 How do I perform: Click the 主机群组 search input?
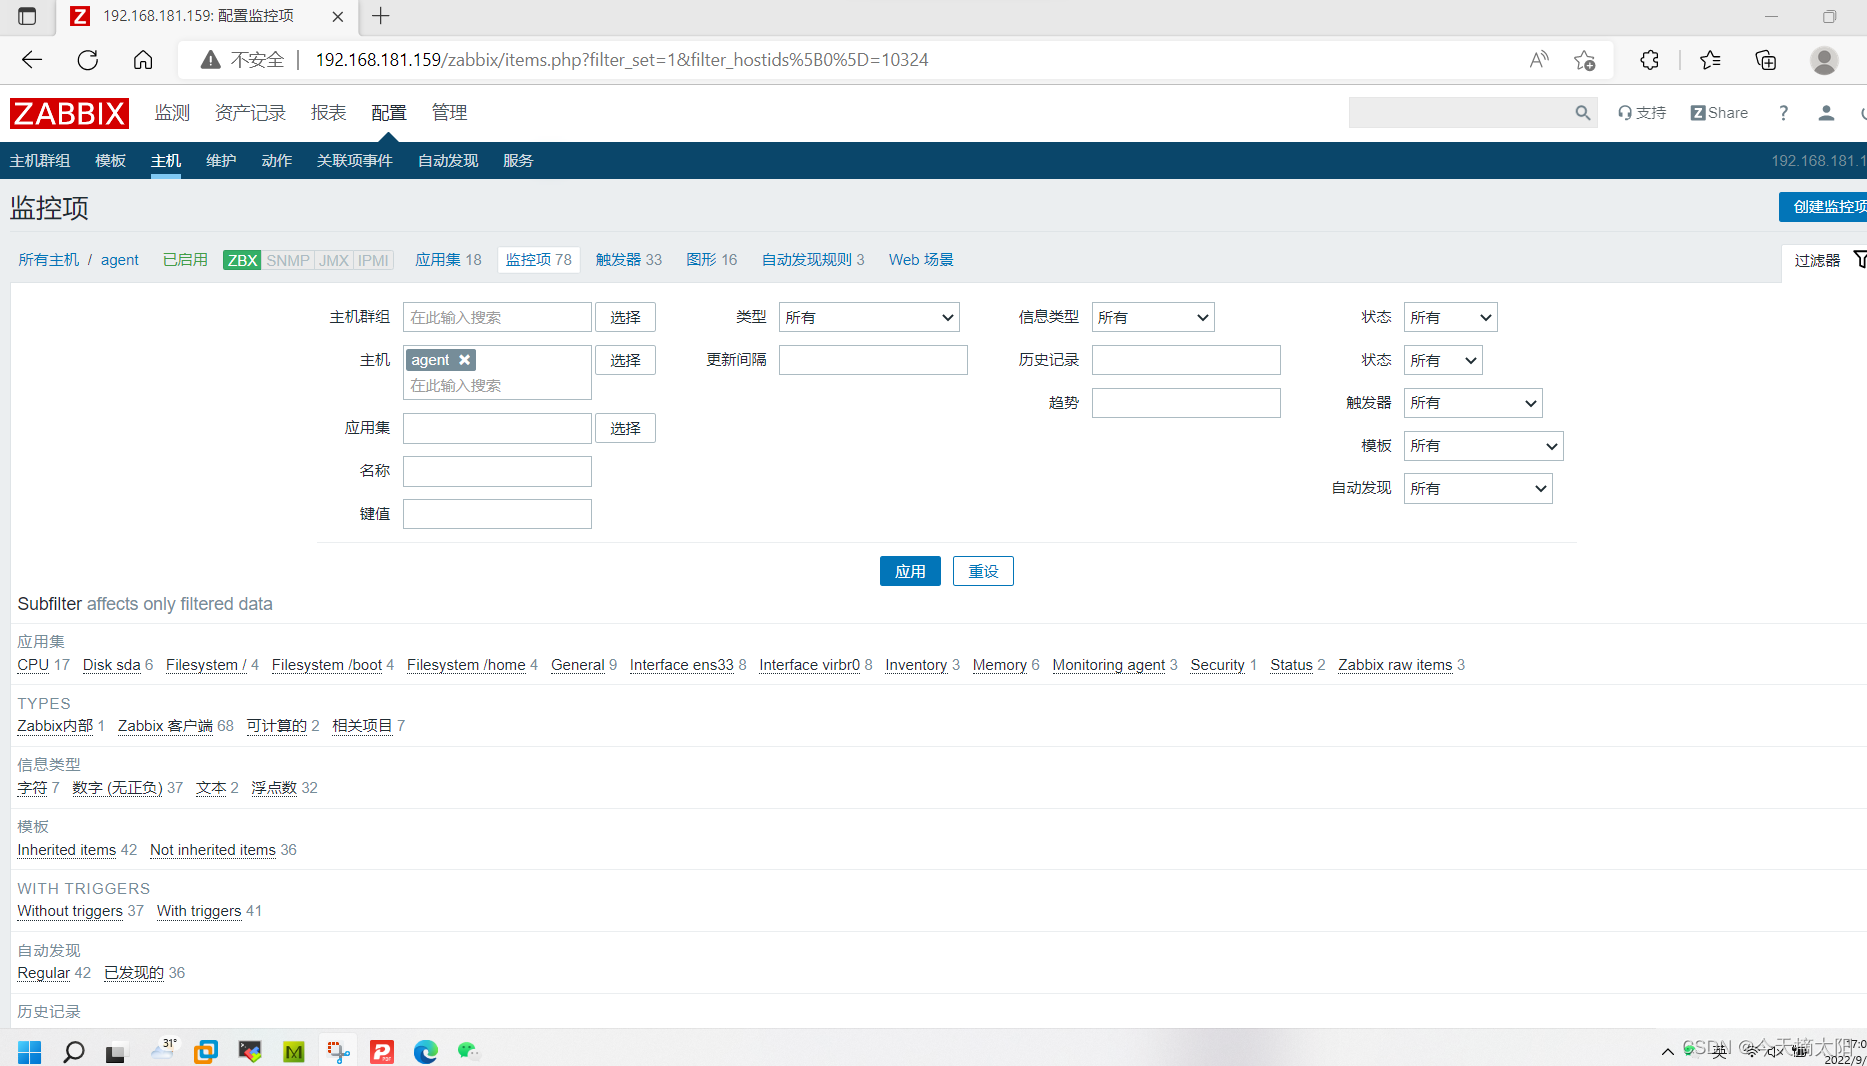(x=497, y=317)
